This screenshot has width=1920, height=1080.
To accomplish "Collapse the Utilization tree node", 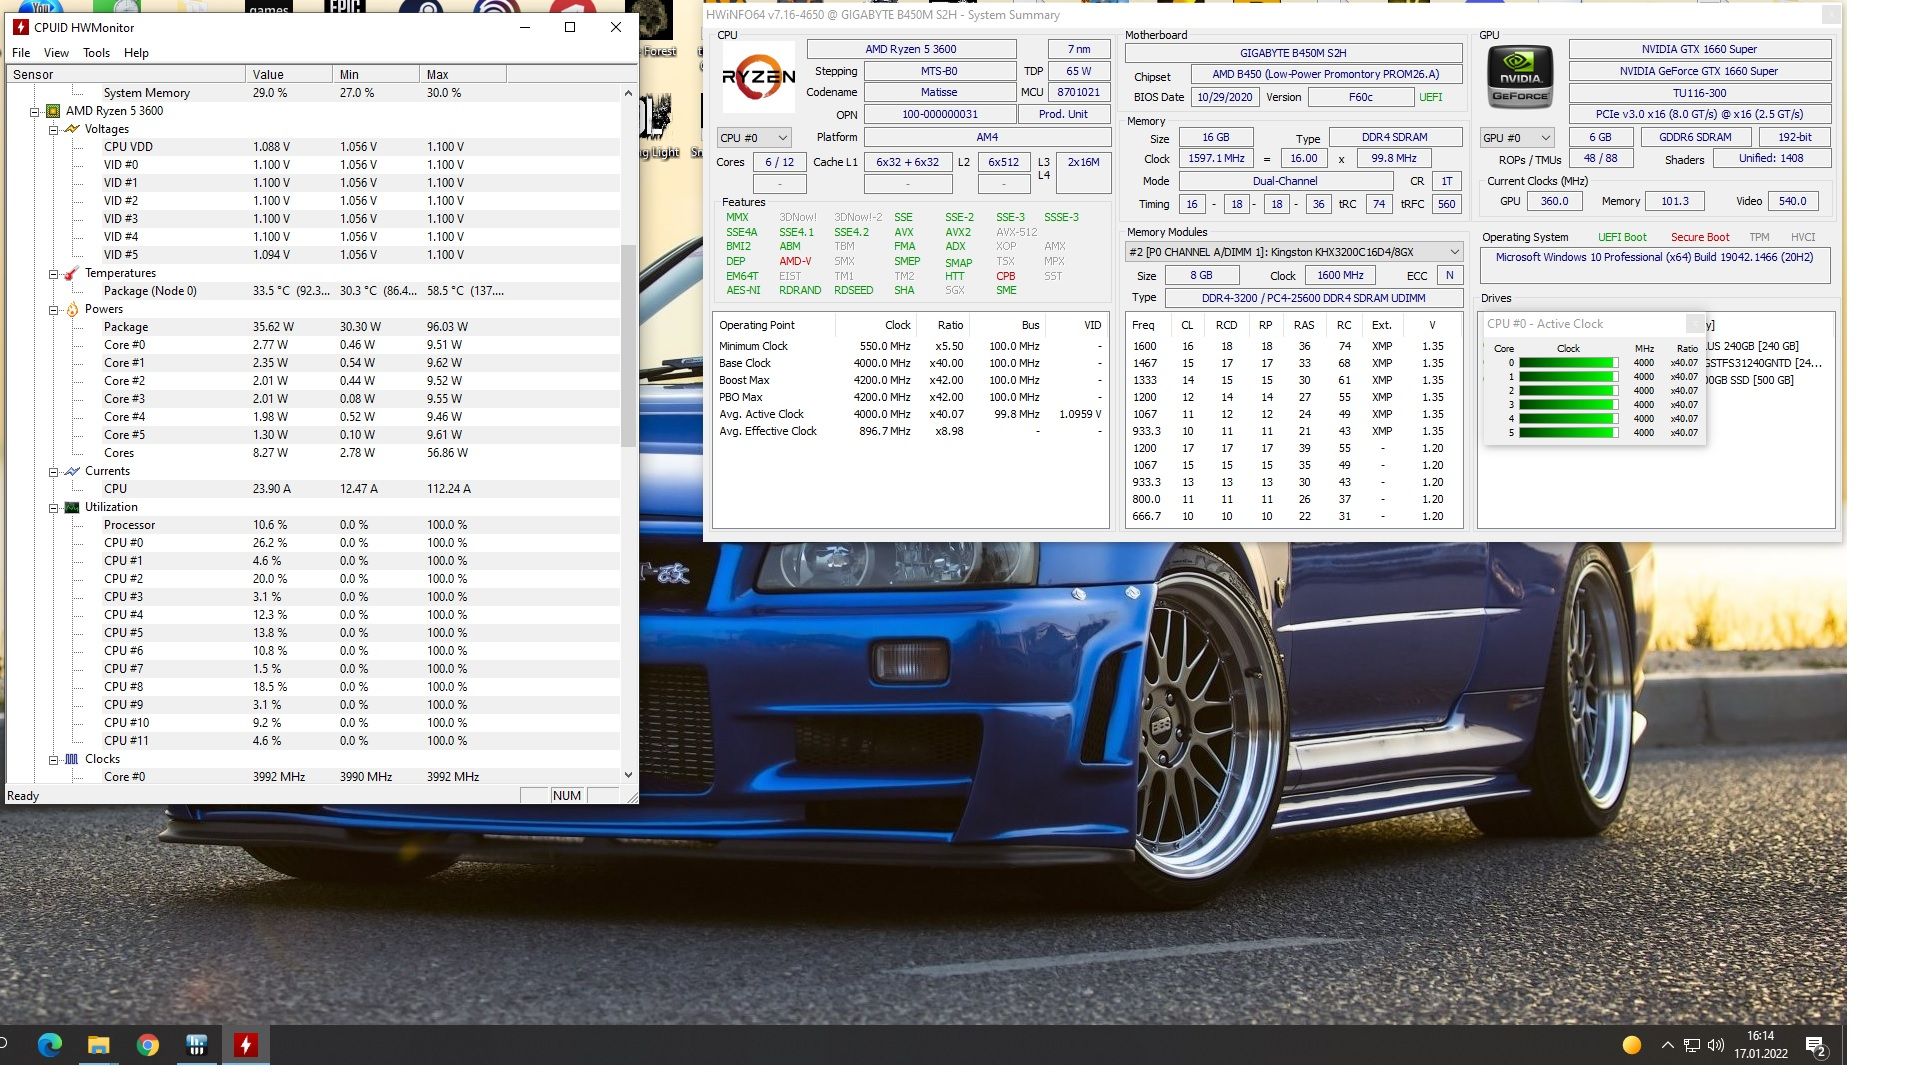I will coord(54,507).
